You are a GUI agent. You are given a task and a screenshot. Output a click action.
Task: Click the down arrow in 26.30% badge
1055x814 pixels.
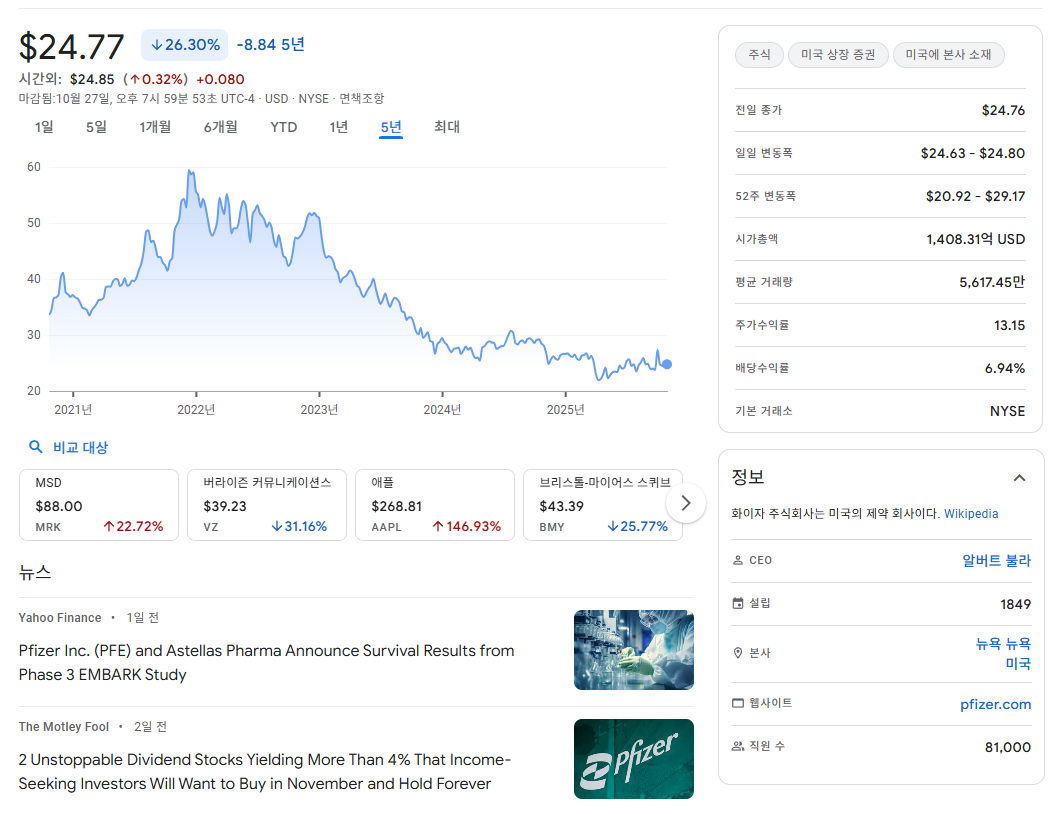click(x=156, y=45)
